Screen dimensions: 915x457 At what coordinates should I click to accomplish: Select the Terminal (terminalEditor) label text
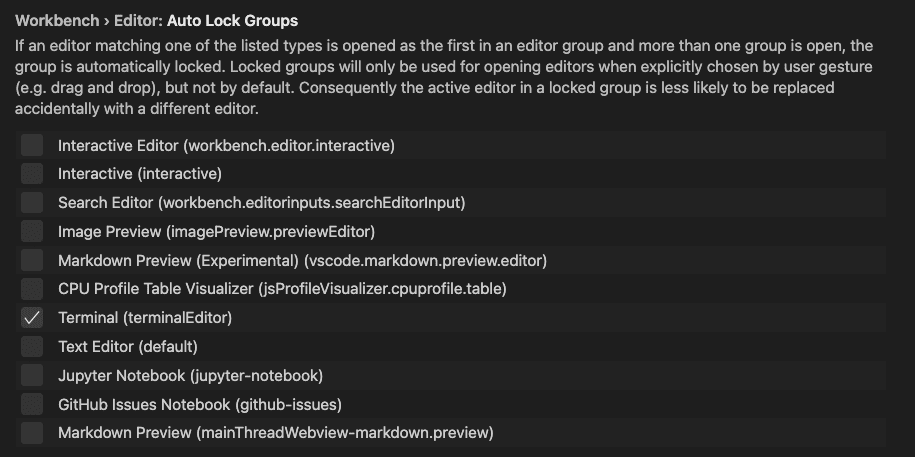145,318
